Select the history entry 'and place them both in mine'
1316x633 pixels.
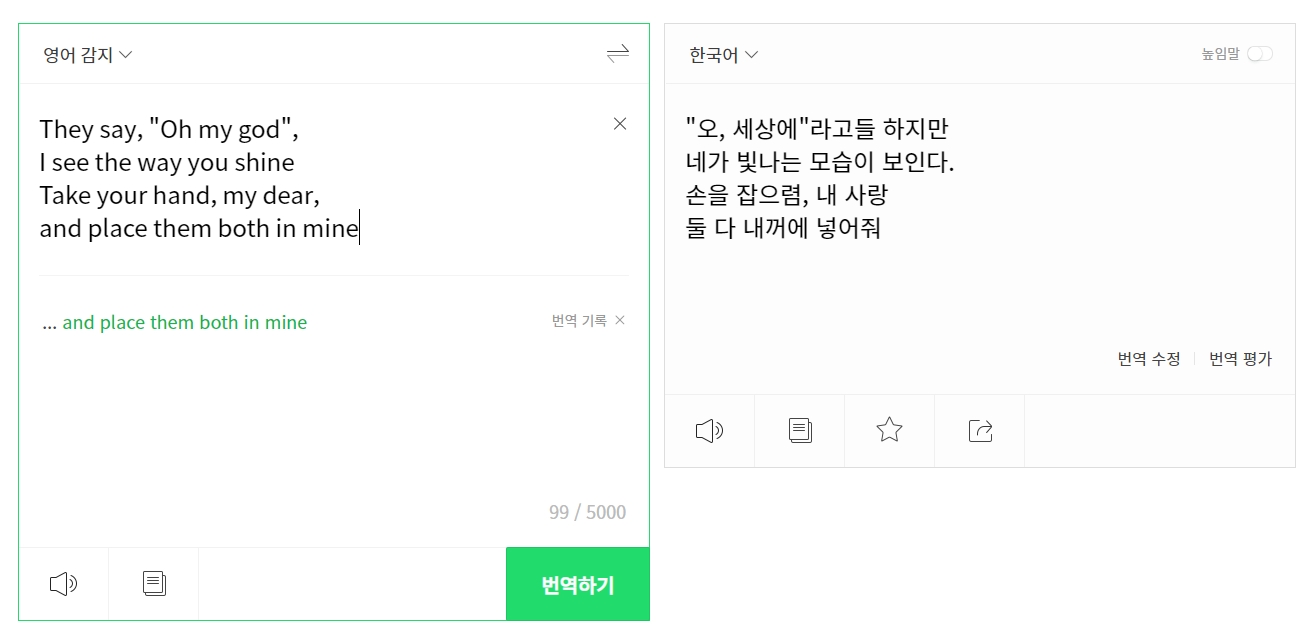coord(176,322)
